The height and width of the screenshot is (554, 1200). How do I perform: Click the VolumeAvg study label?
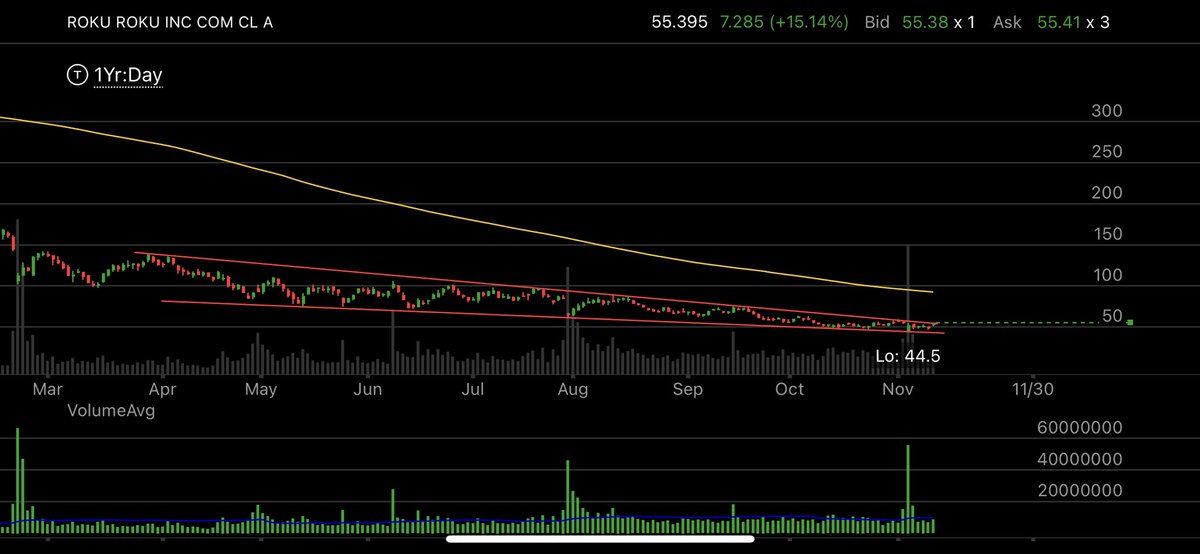(111, 410)
